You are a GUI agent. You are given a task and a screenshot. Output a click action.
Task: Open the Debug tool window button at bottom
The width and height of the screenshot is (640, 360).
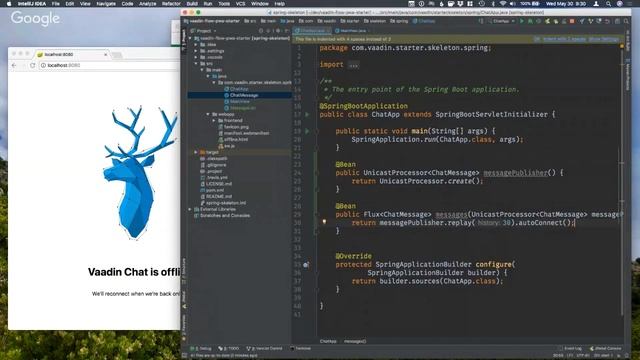pos(201,349)
